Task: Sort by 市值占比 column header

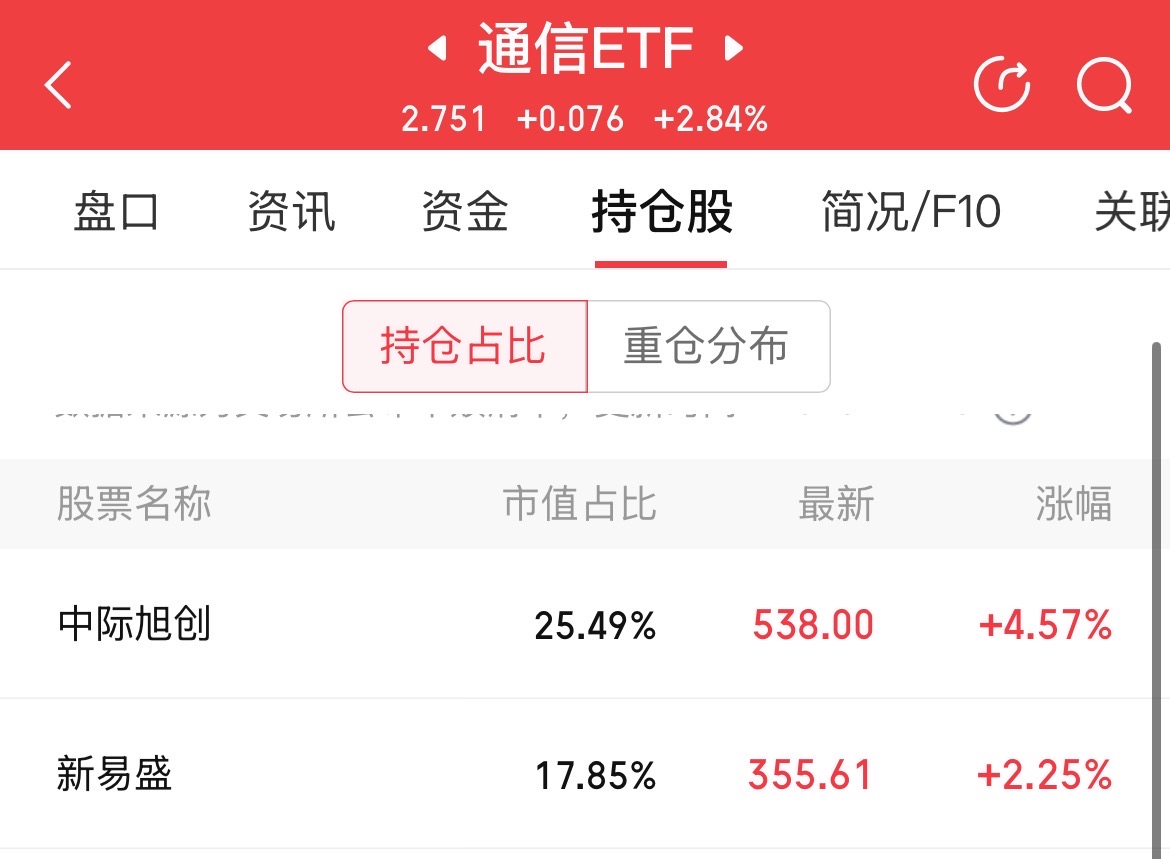Action: tap(579, 504)
